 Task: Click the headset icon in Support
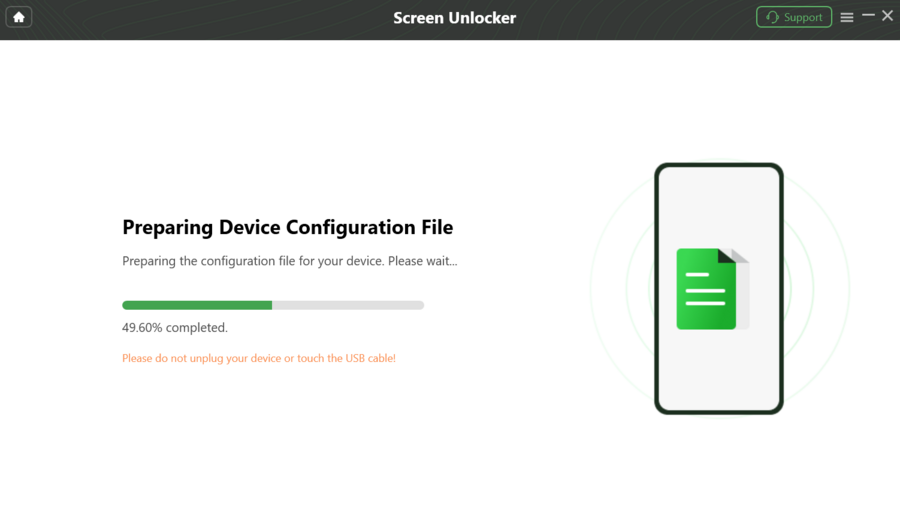click(772, 17)
